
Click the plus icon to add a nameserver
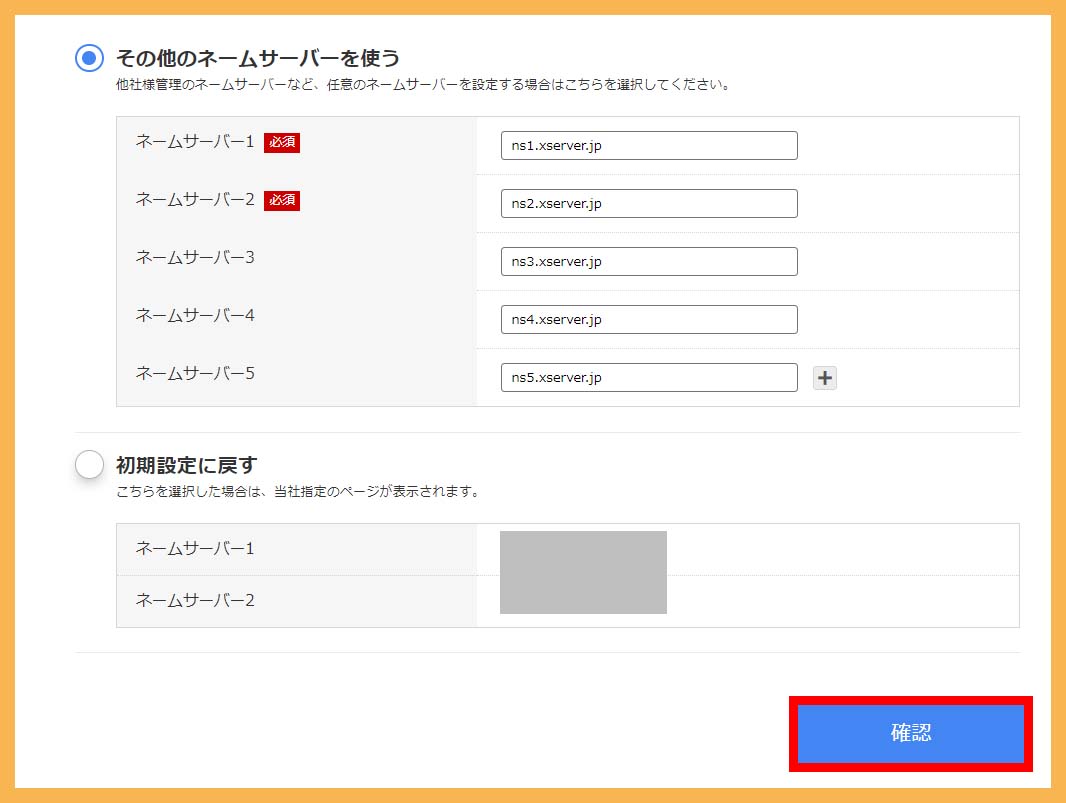824,378
